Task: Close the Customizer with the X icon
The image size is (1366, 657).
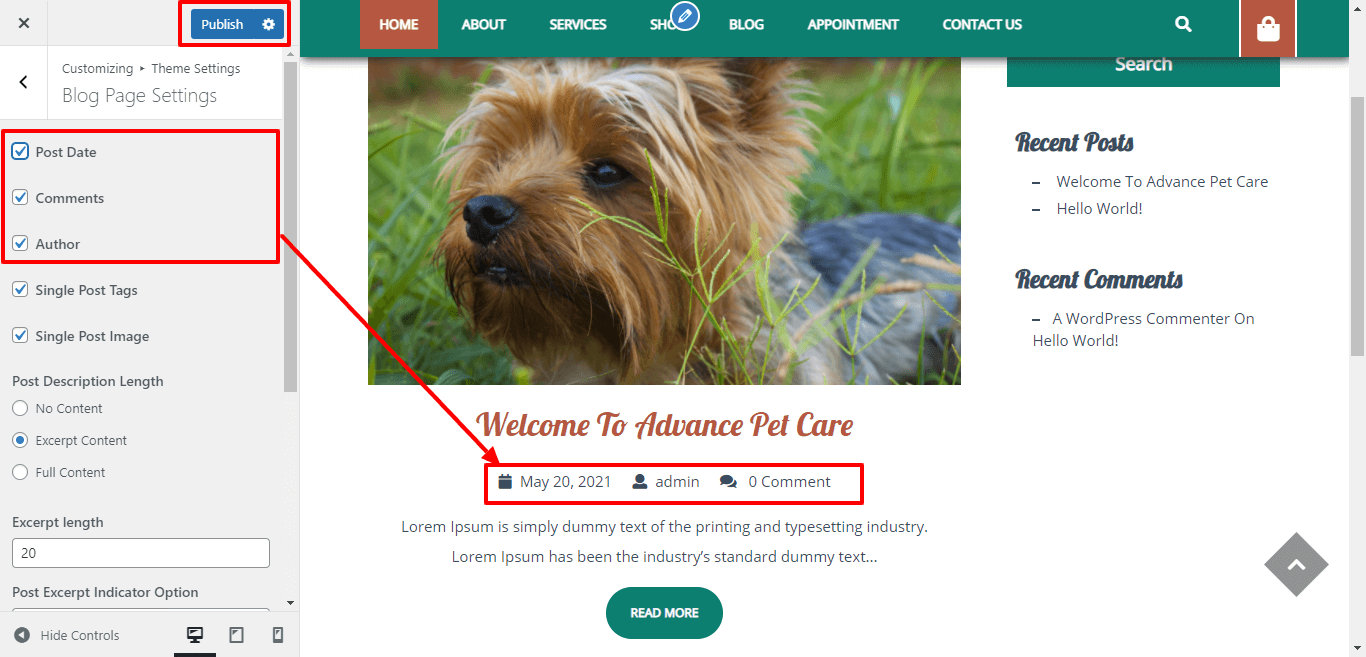Action: click(24, 23)
